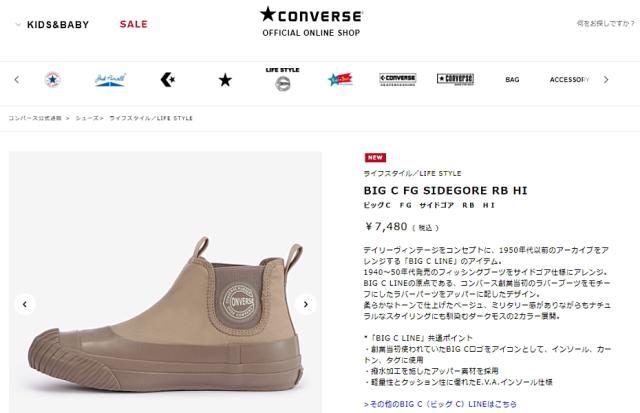Screen dimensions: 640x413
Task: Move the brand carousel to the right
Action: tap(606, 80)
